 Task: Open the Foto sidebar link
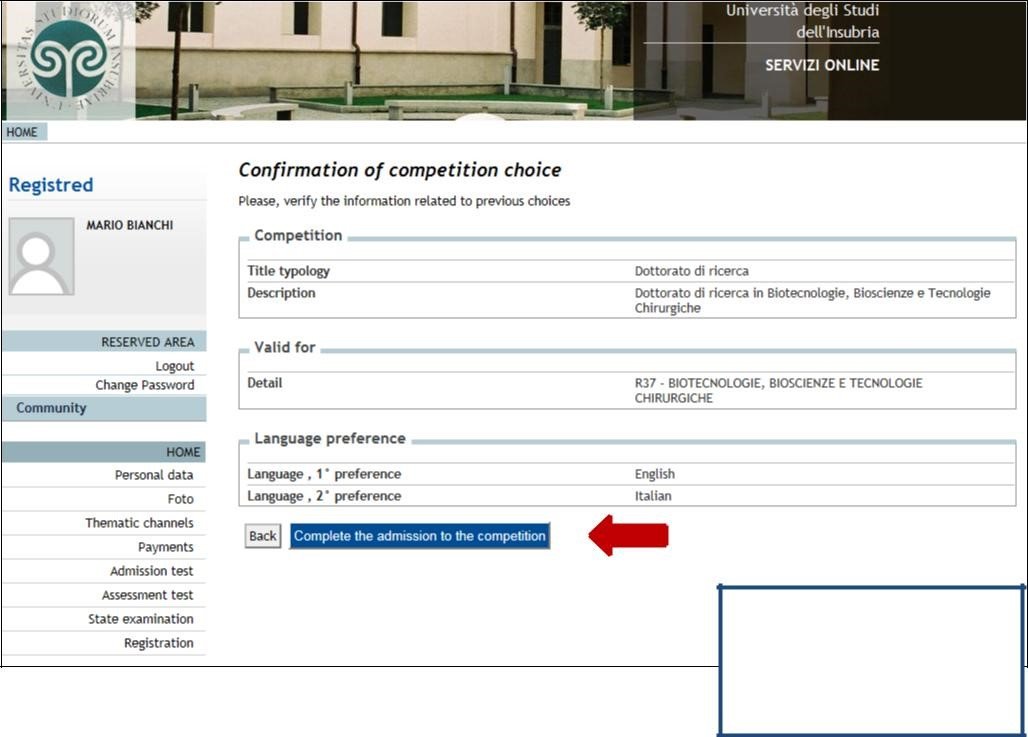coord(180,499)
